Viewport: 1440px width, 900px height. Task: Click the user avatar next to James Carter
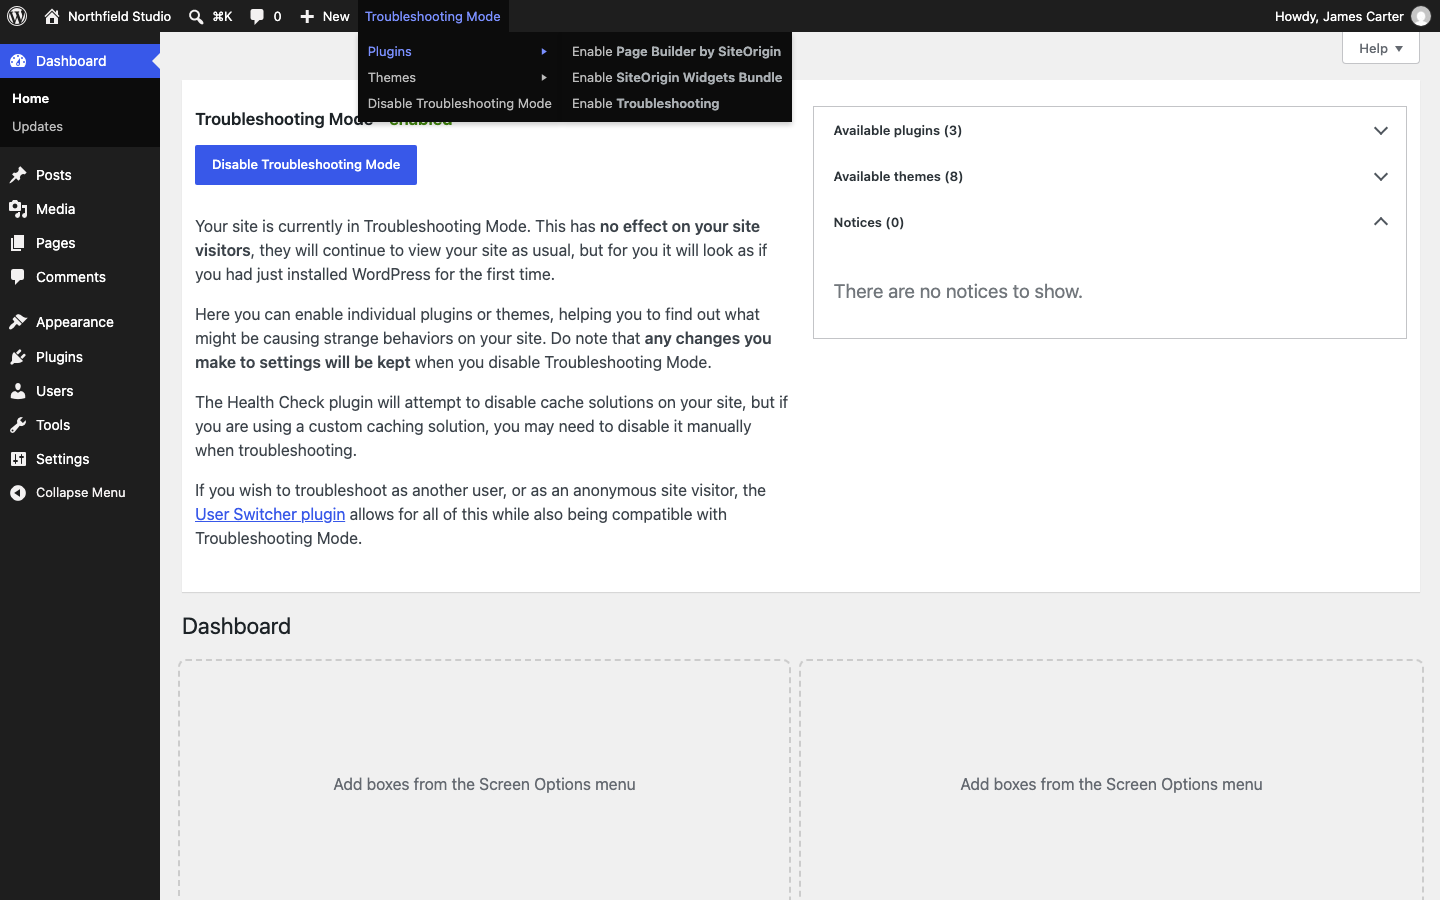tap(1421, 16)
